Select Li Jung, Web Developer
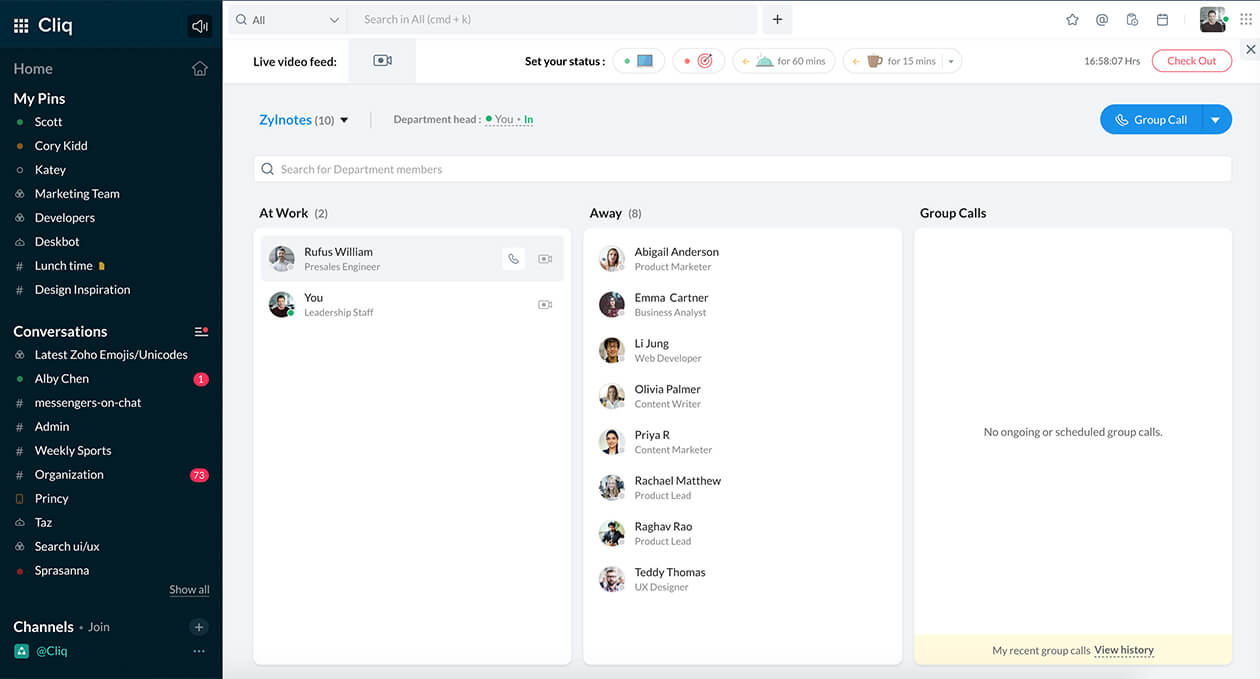The width and height of the screenshot is (1260, 679). pos(742,350)
